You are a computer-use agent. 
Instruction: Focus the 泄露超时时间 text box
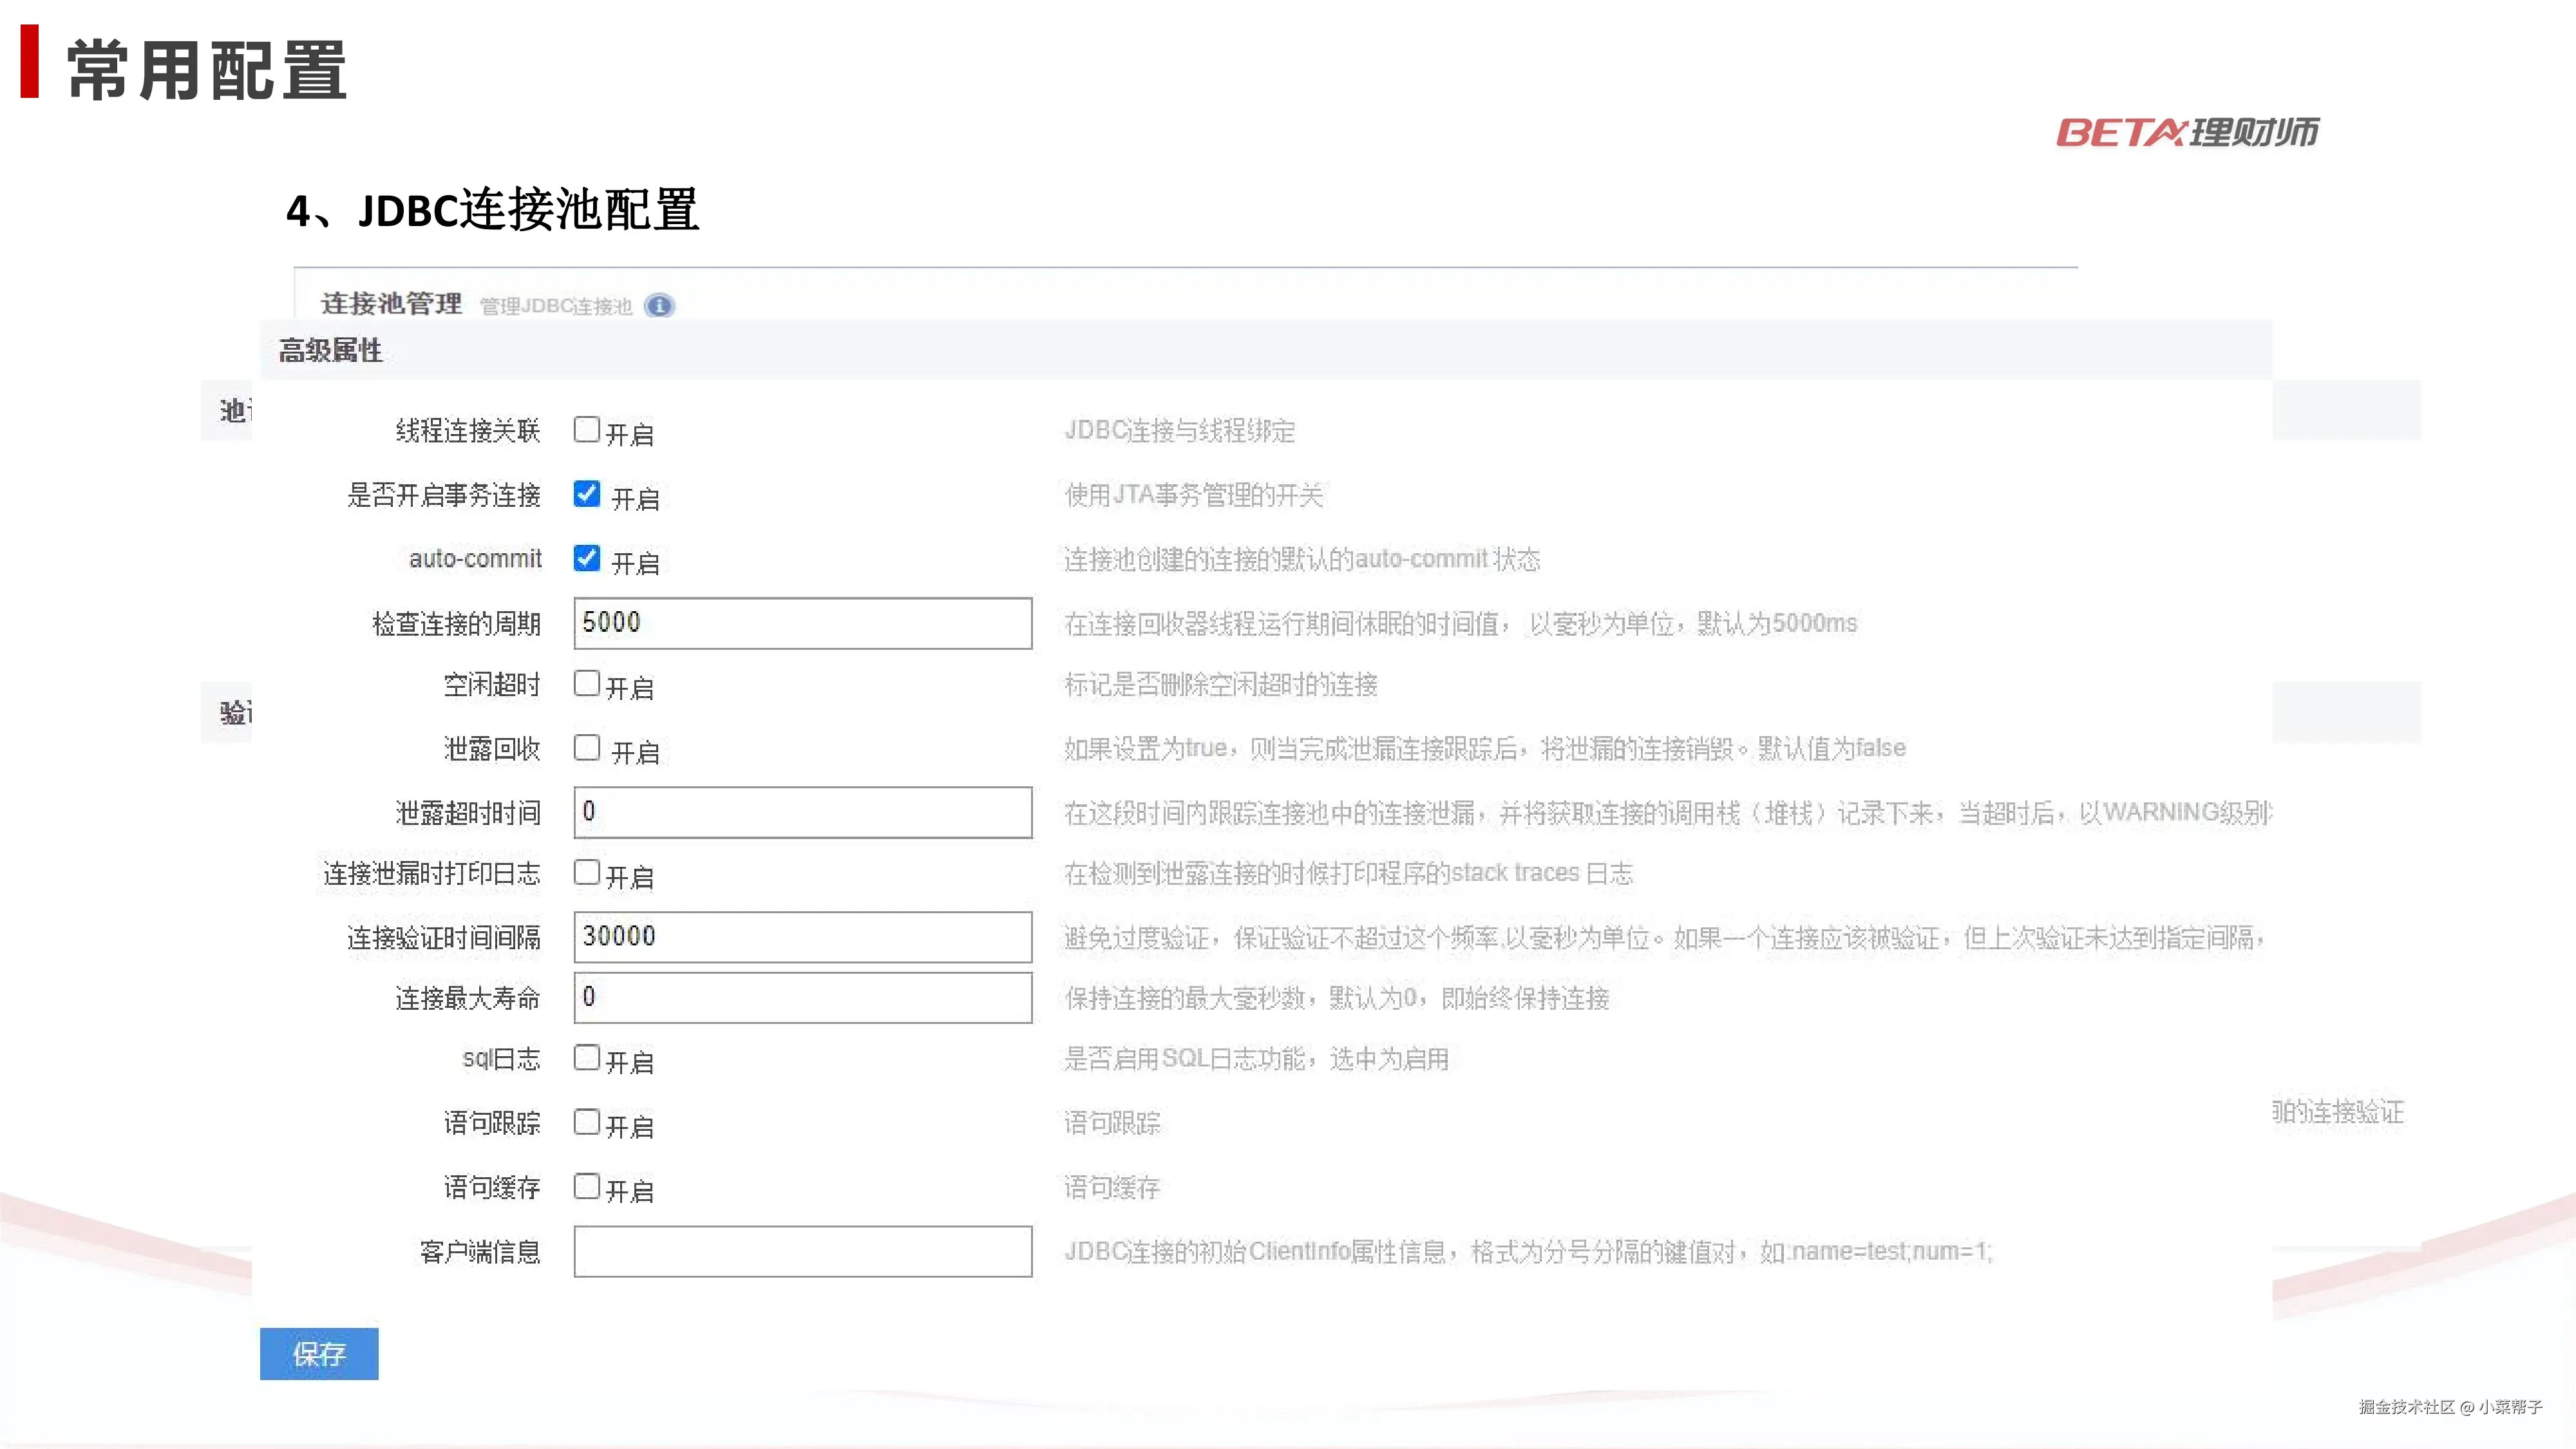tap(802, 812)
